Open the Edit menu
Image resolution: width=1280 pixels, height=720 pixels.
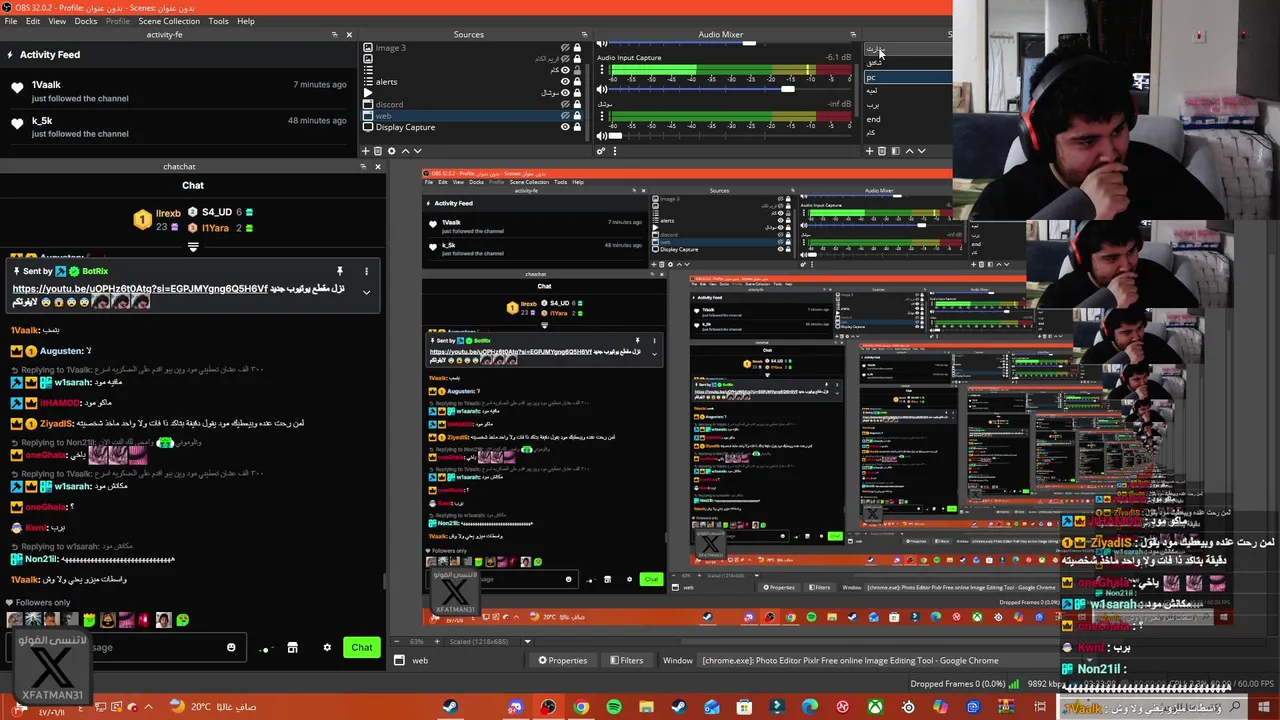[x=33, y=21]
